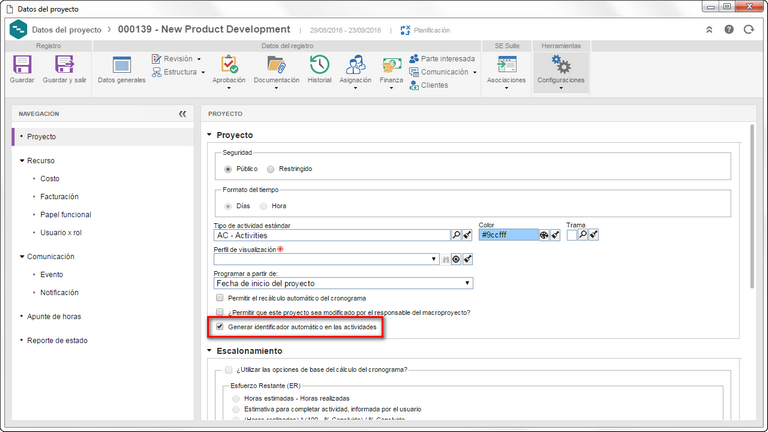This screenshot has height=432, width=768.
Task: Uncheck Generar identificador automático en las actividades
Action: (219, 327)
